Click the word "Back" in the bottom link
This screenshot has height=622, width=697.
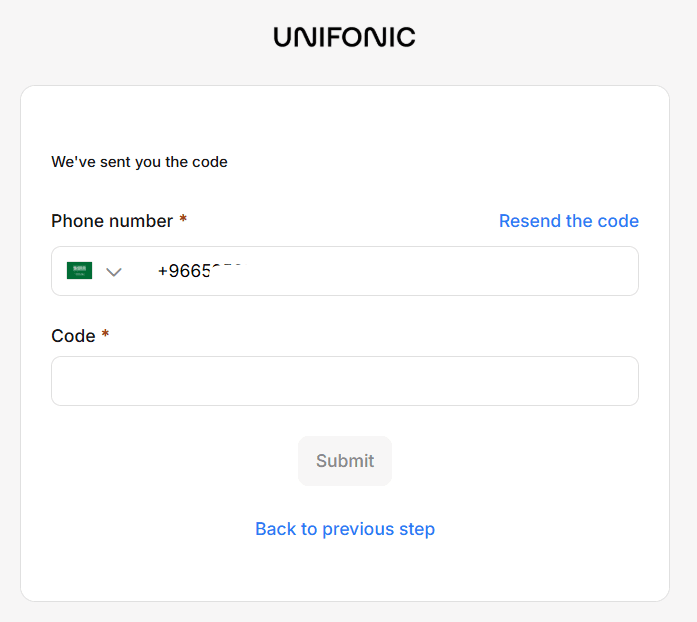click(x=276, y=529)
